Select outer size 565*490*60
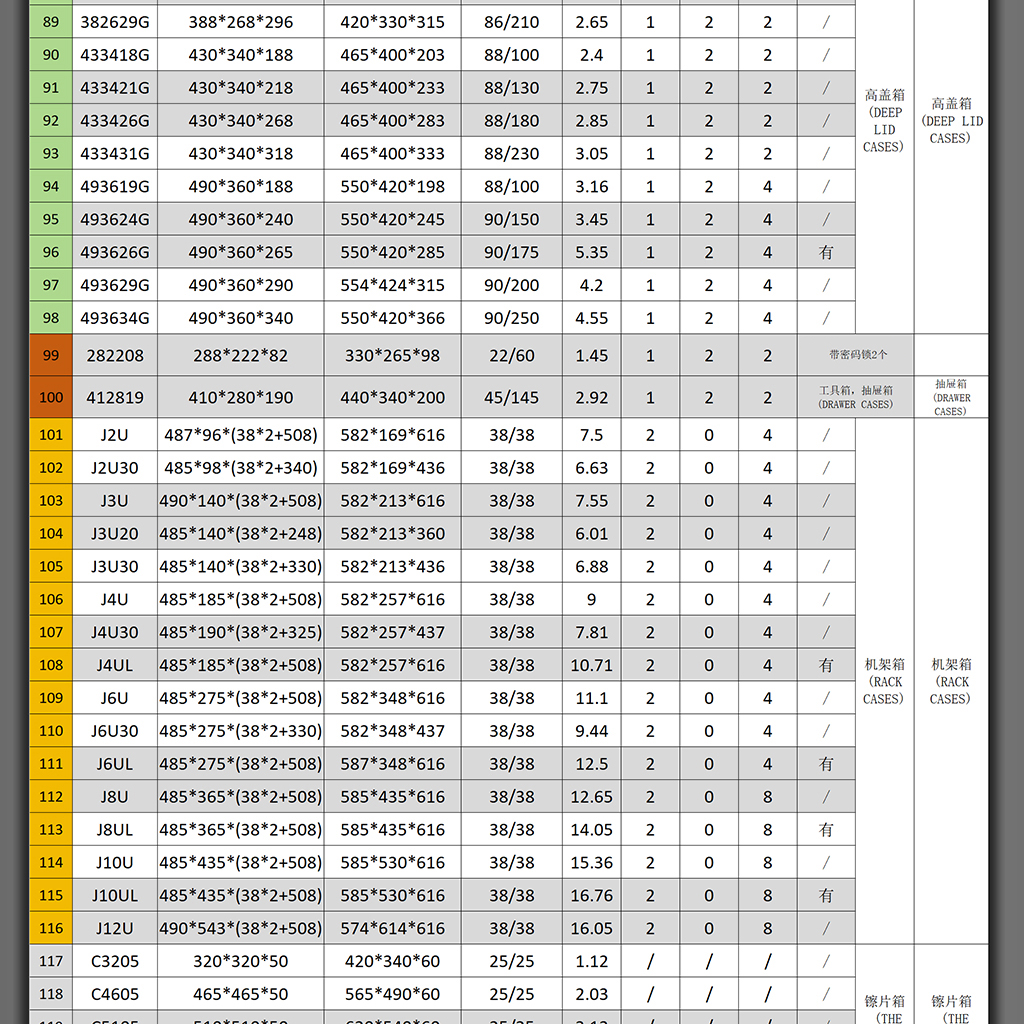 (x=392, y=994)
